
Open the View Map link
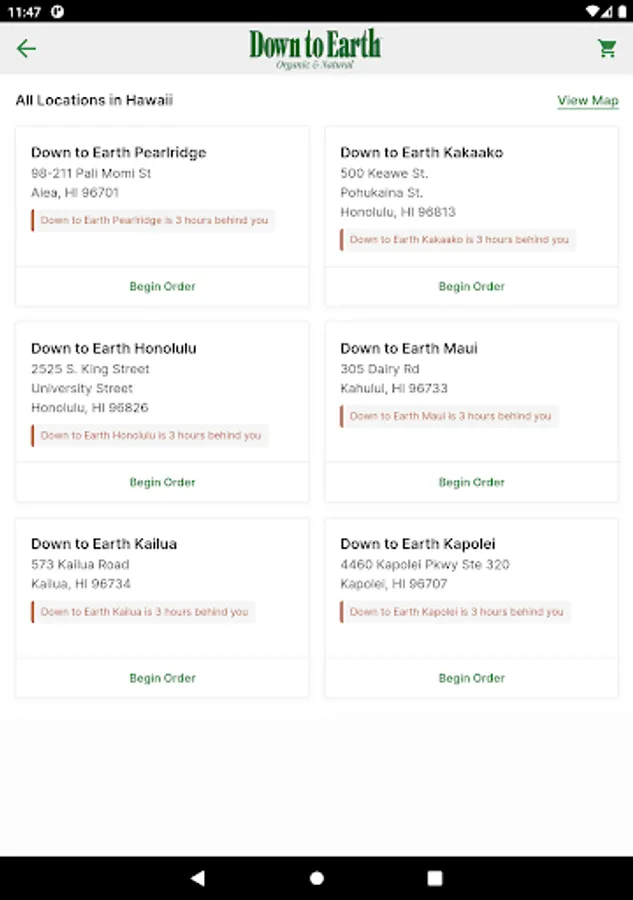pos(588,101)
